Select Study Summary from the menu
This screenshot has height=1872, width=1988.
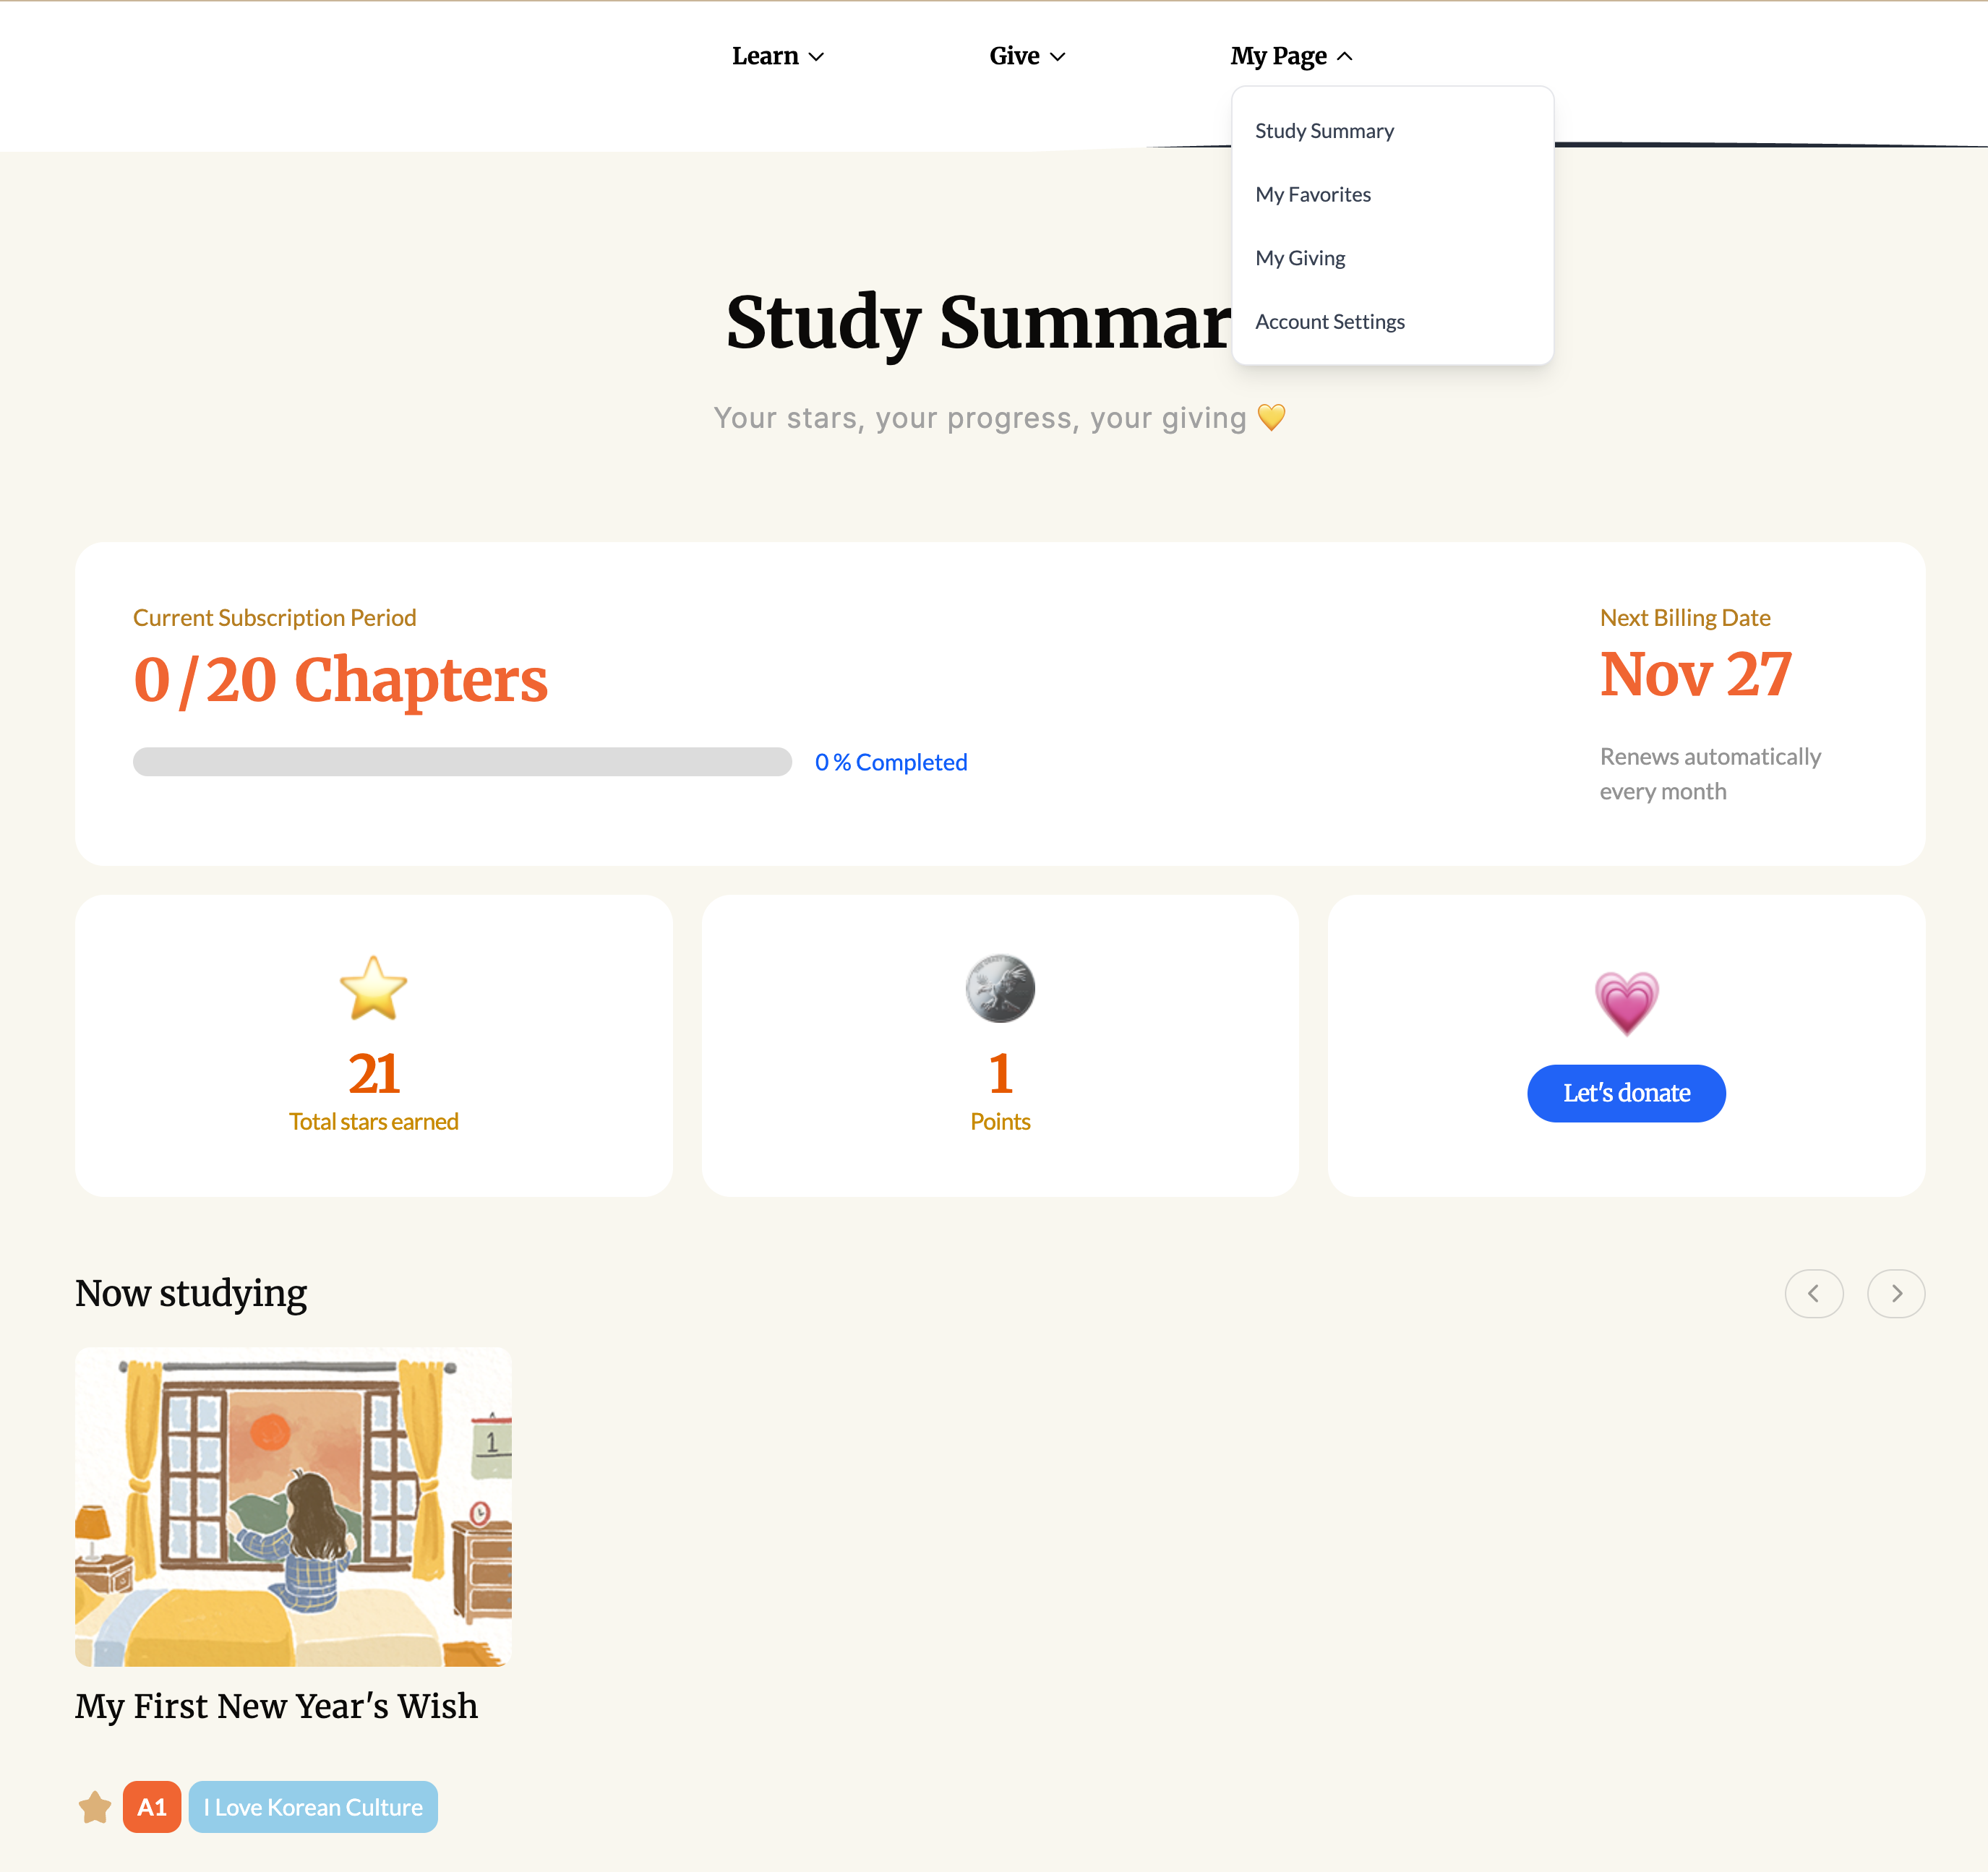1324,131
